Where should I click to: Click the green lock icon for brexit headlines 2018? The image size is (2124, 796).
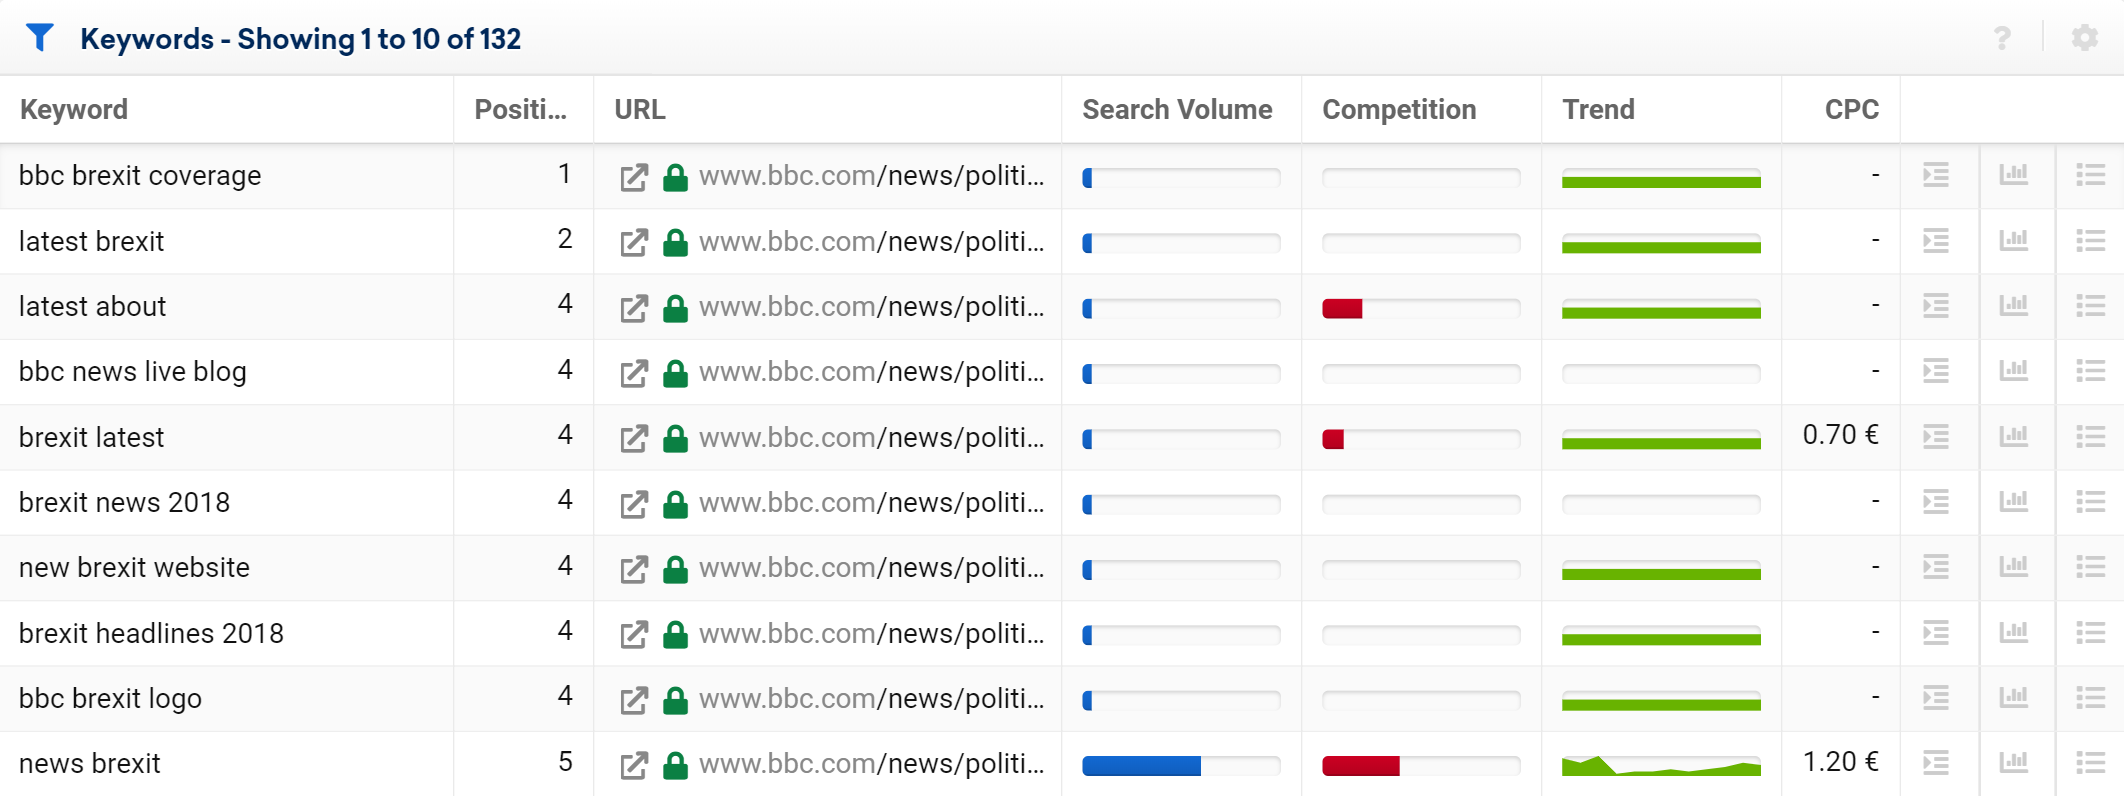(x=676, y=634)
